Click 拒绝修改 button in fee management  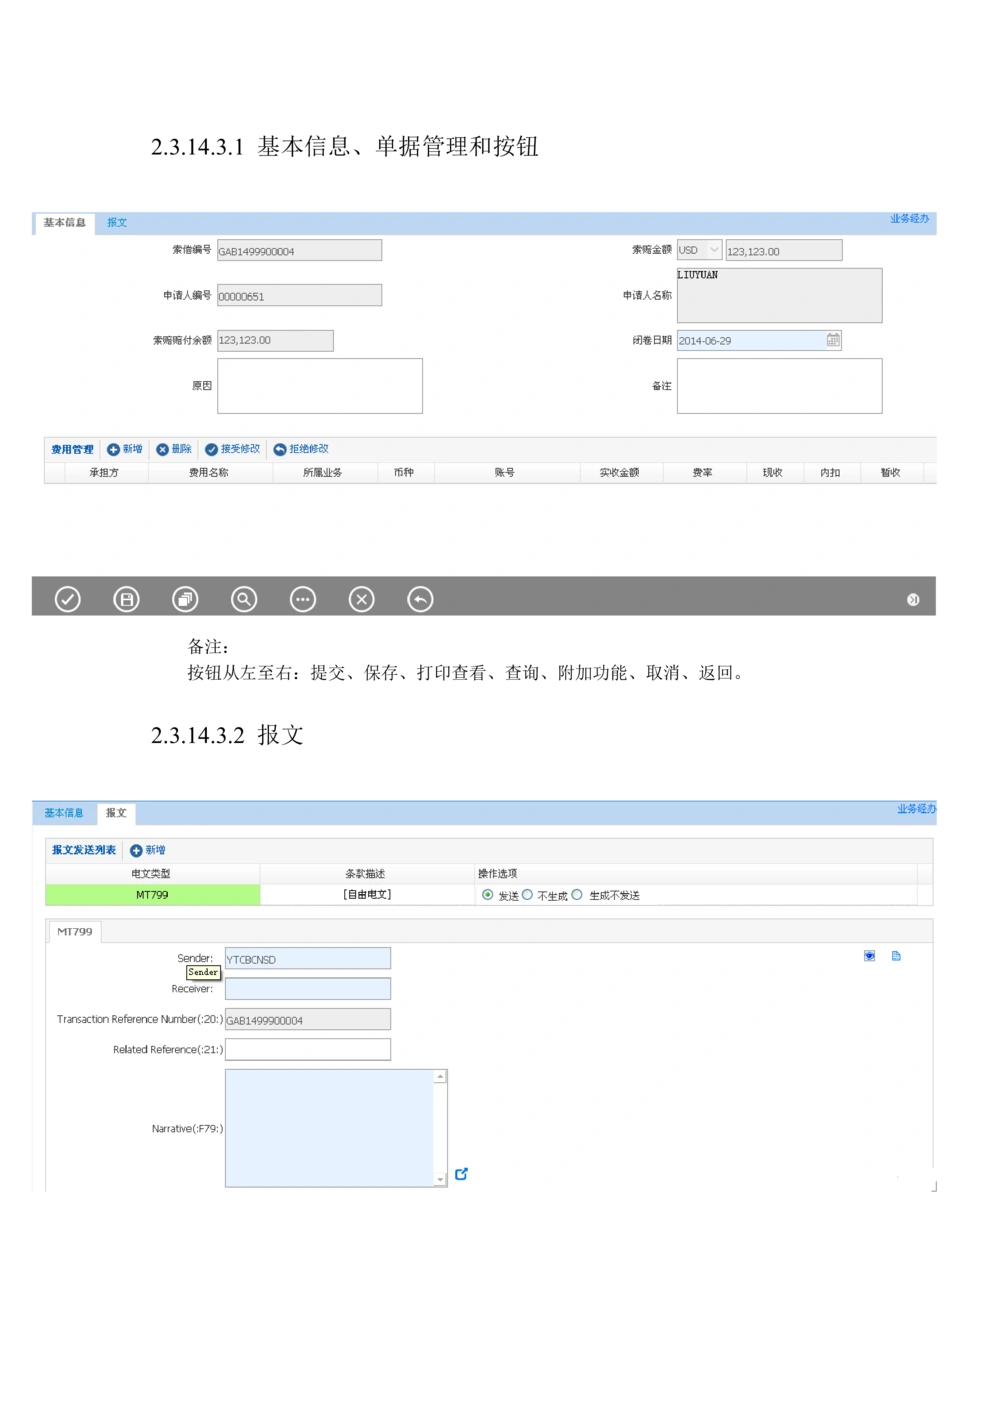coord(301,449)
